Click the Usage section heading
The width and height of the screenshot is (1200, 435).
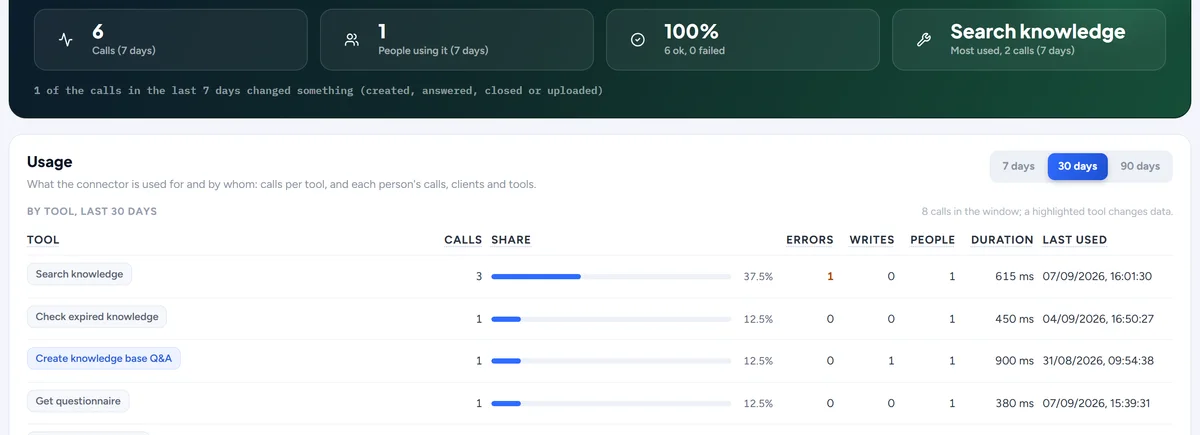(49, 162)
